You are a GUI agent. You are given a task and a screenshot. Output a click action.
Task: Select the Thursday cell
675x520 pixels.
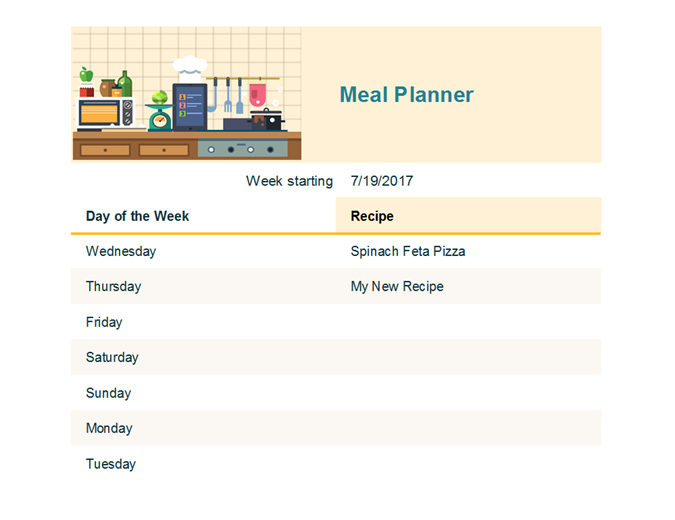click(x=113, y=286)
